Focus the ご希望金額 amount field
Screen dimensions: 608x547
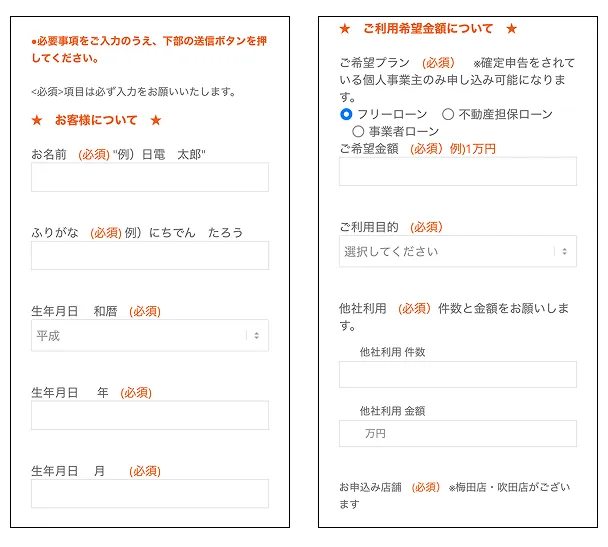tap(458, 171)
